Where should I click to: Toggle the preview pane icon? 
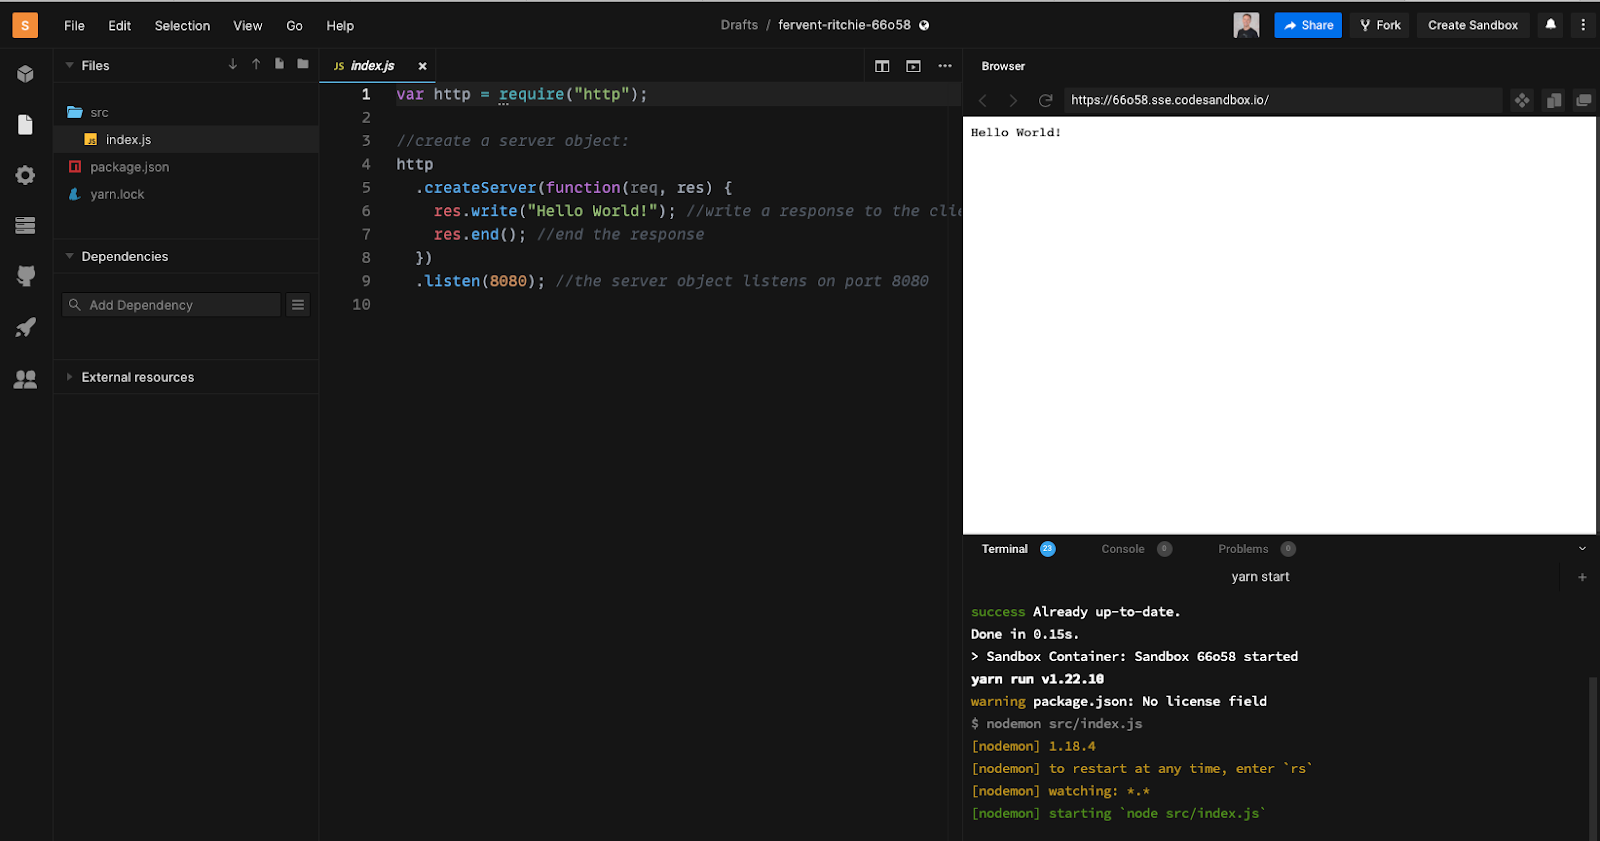[913, 66]
